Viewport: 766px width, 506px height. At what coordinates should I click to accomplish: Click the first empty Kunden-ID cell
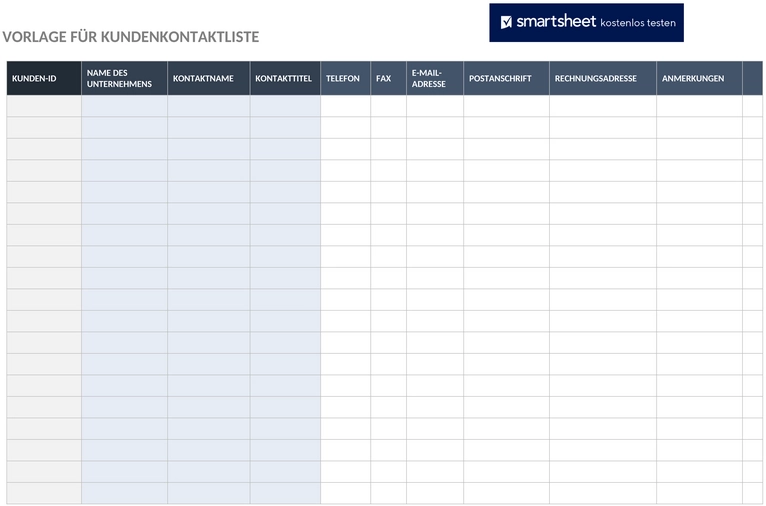(44, 106)
